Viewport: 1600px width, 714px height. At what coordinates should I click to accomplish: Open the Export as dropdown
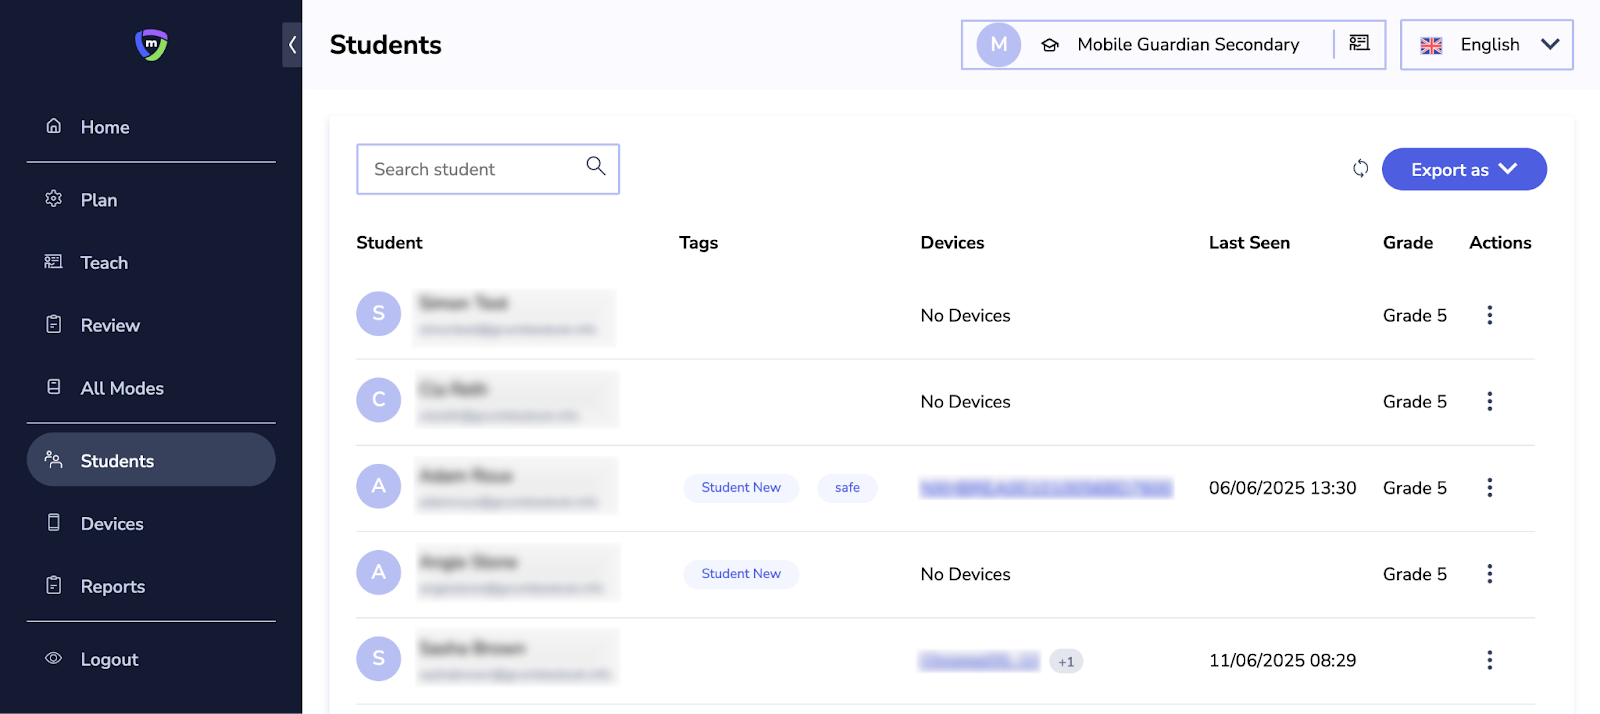click(x=1463, y=169)
